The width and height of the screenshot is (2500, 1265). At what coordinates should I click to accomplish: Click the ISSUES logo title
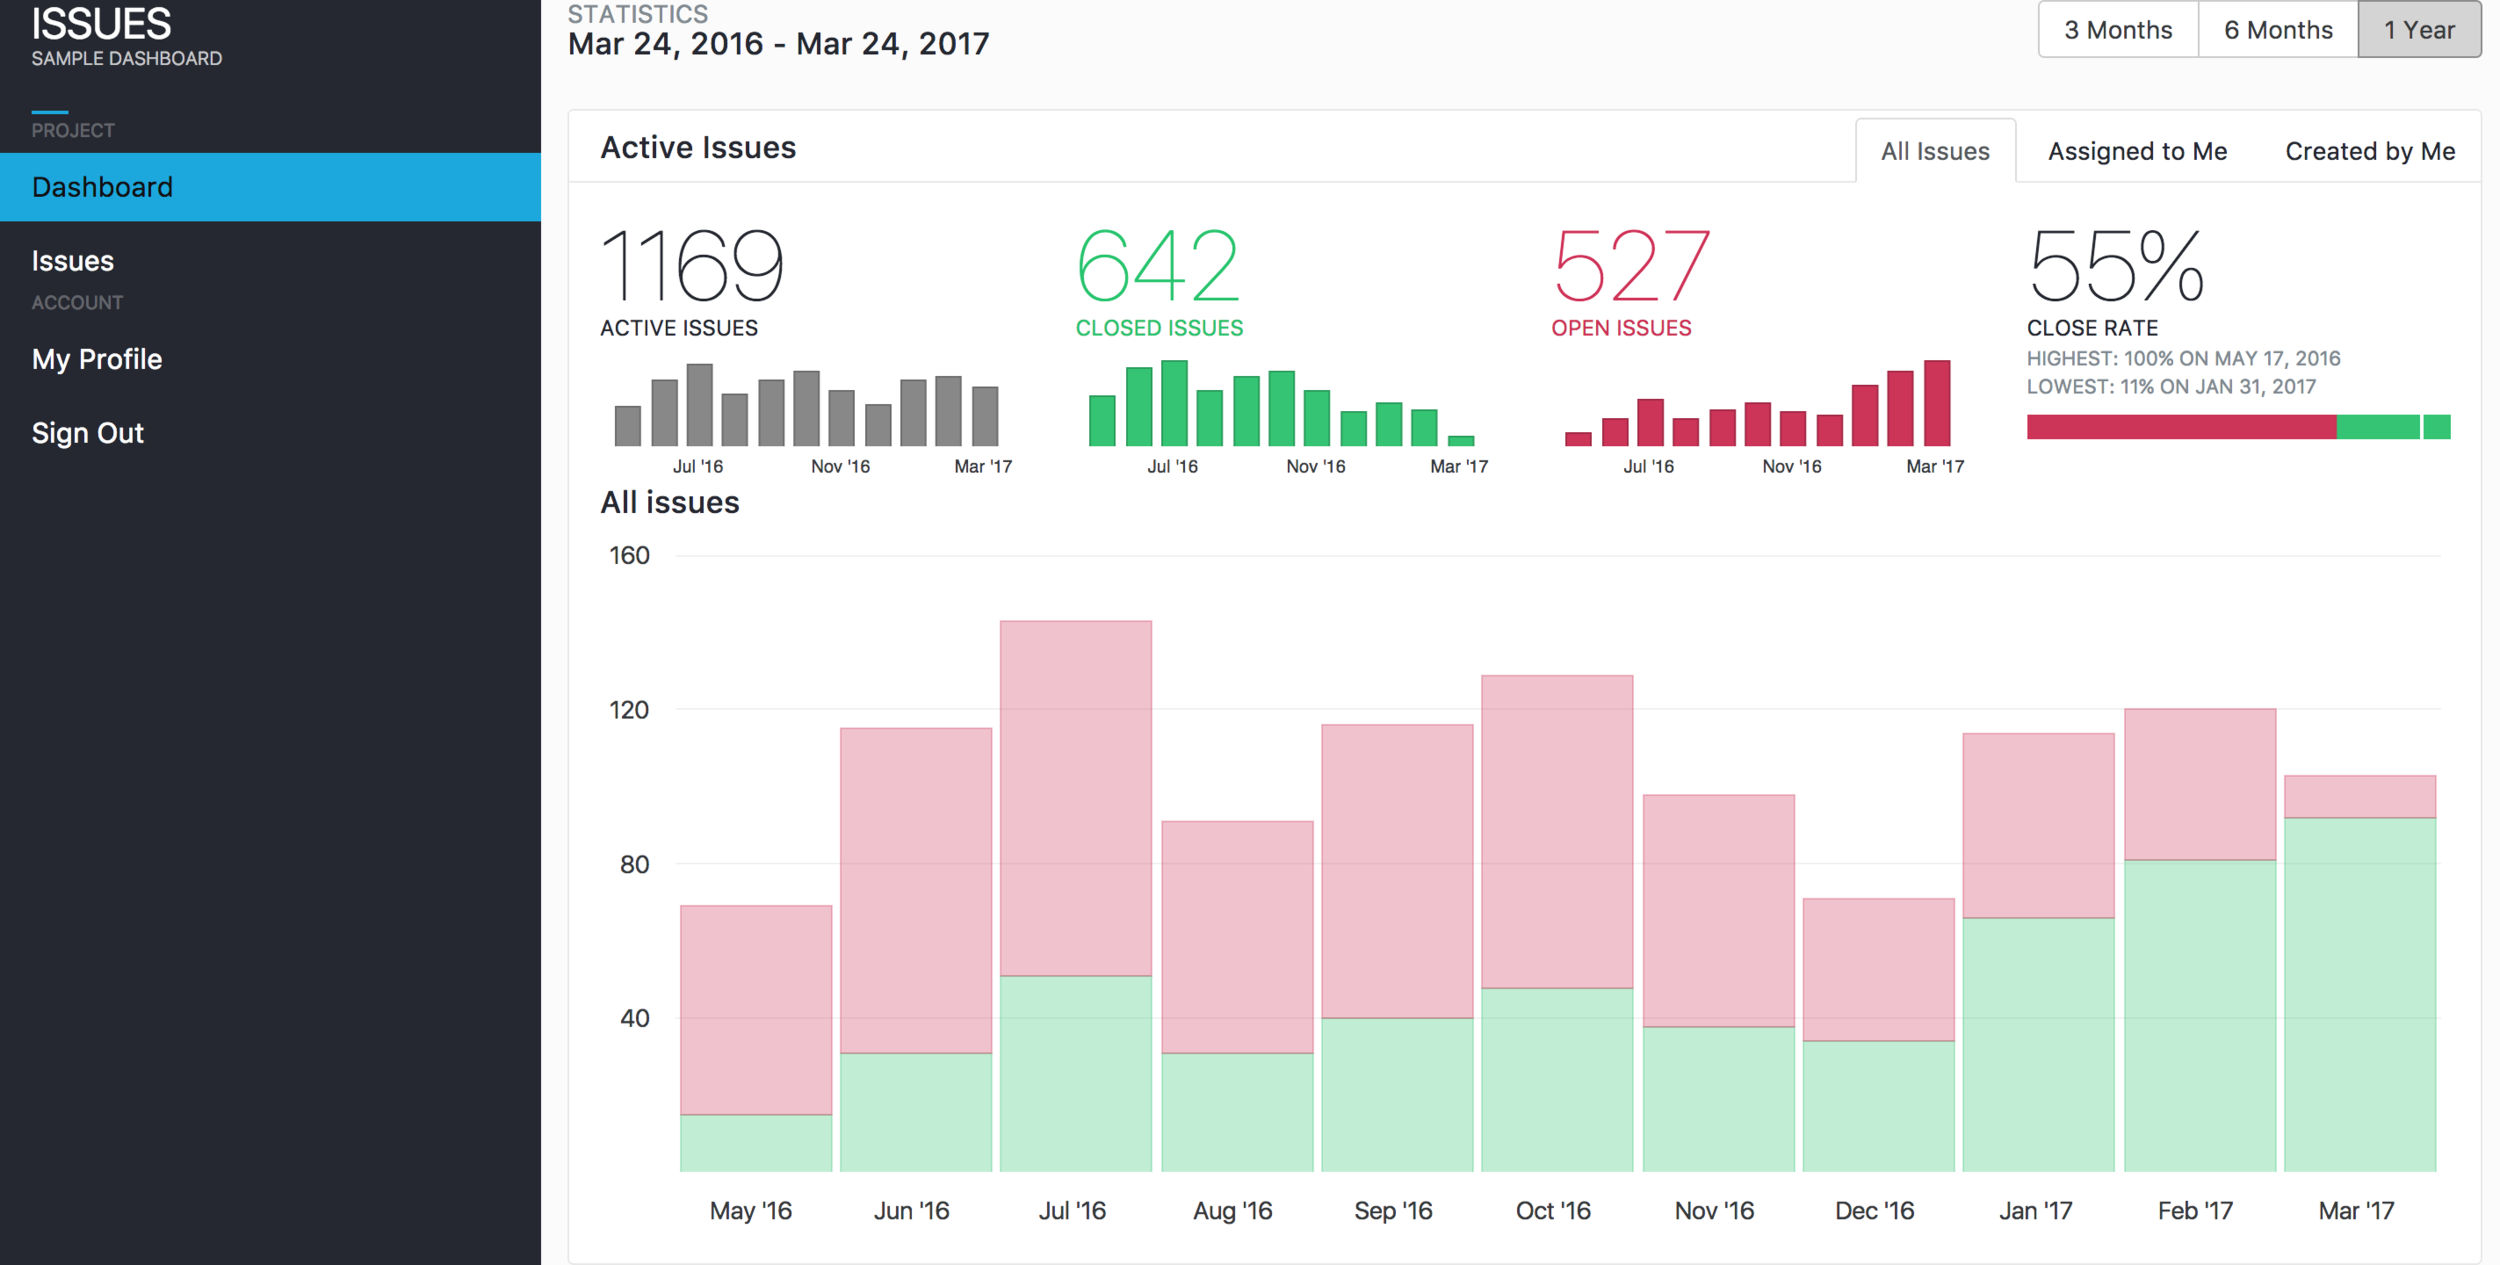pos(101,24)
